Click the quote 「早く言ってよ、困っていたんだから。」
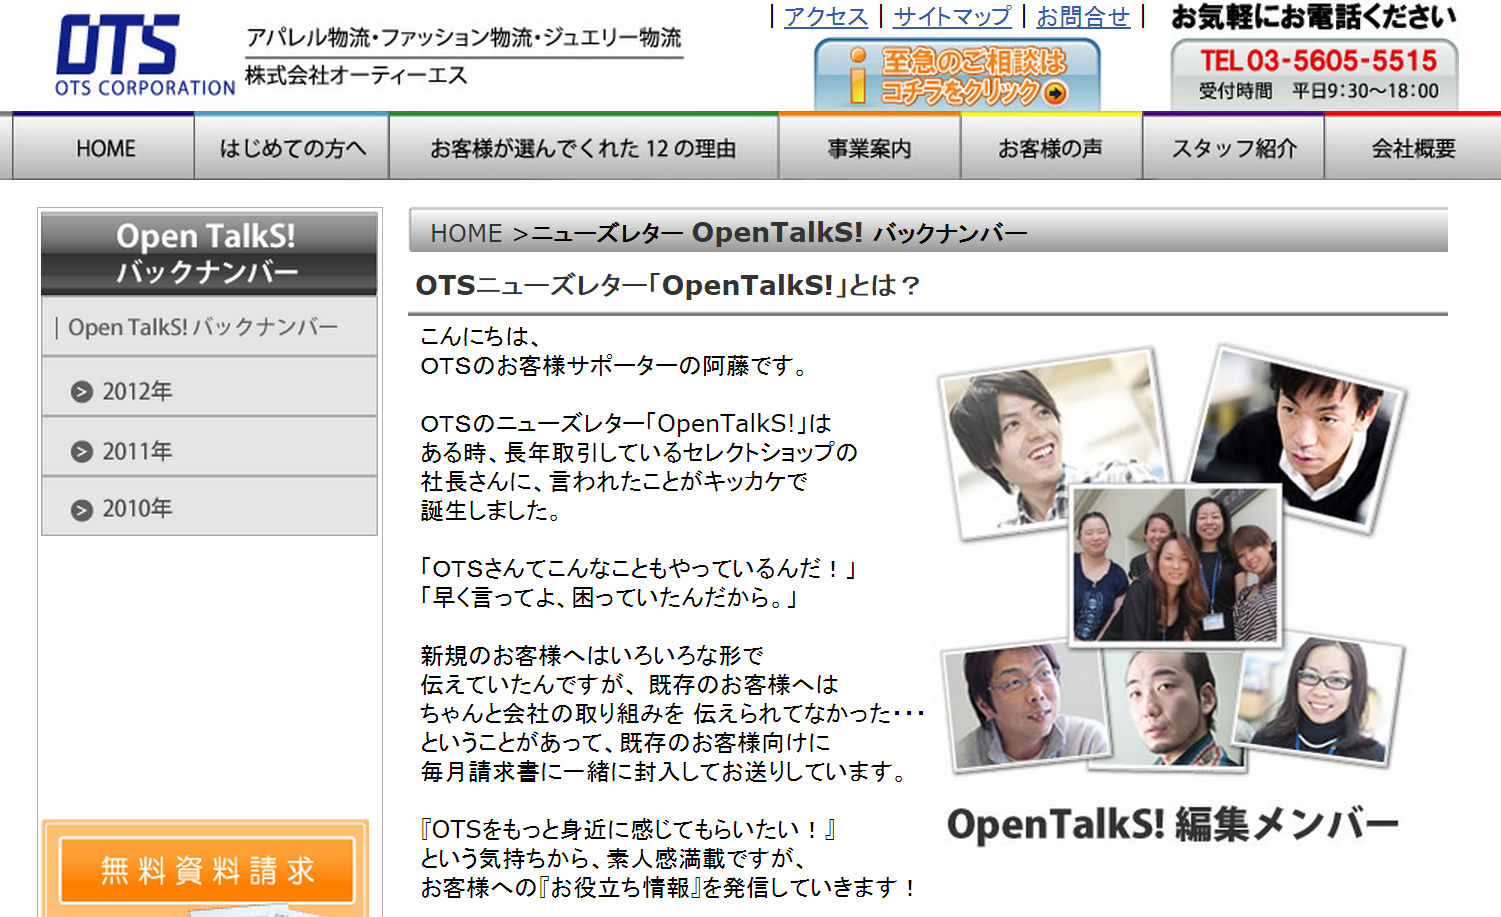This screenshot has width=1501, height=917. pyautogui.click(x=609, y=598)
